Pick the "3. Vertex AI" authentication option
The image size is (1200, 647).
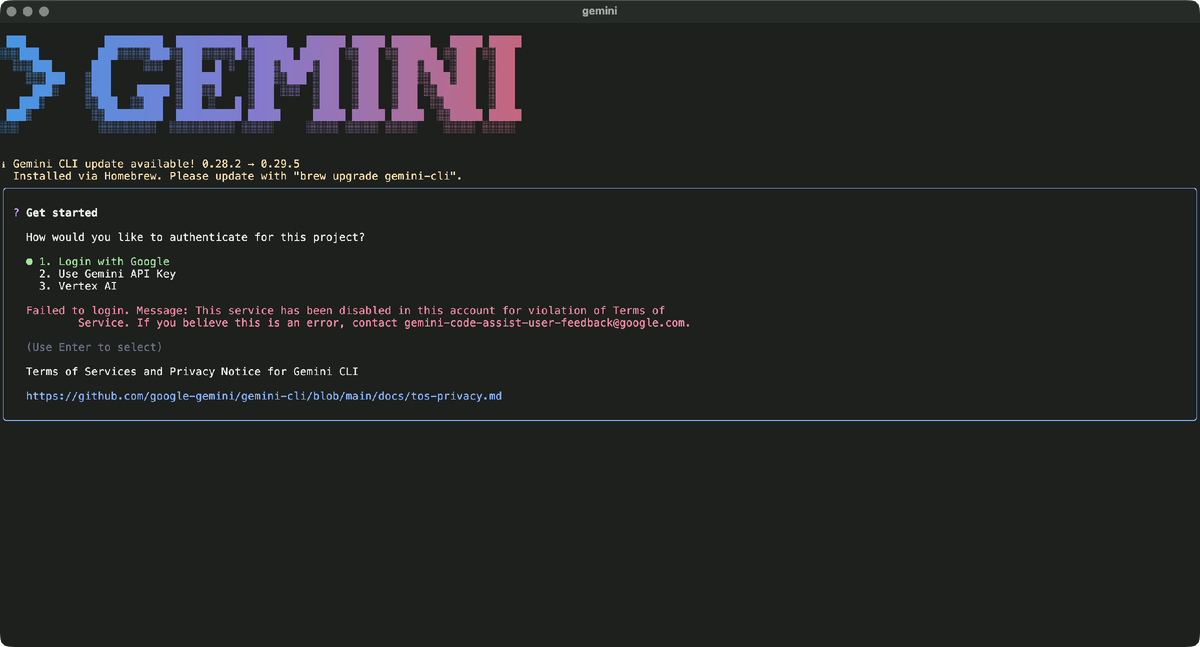(x=78, y=286)
